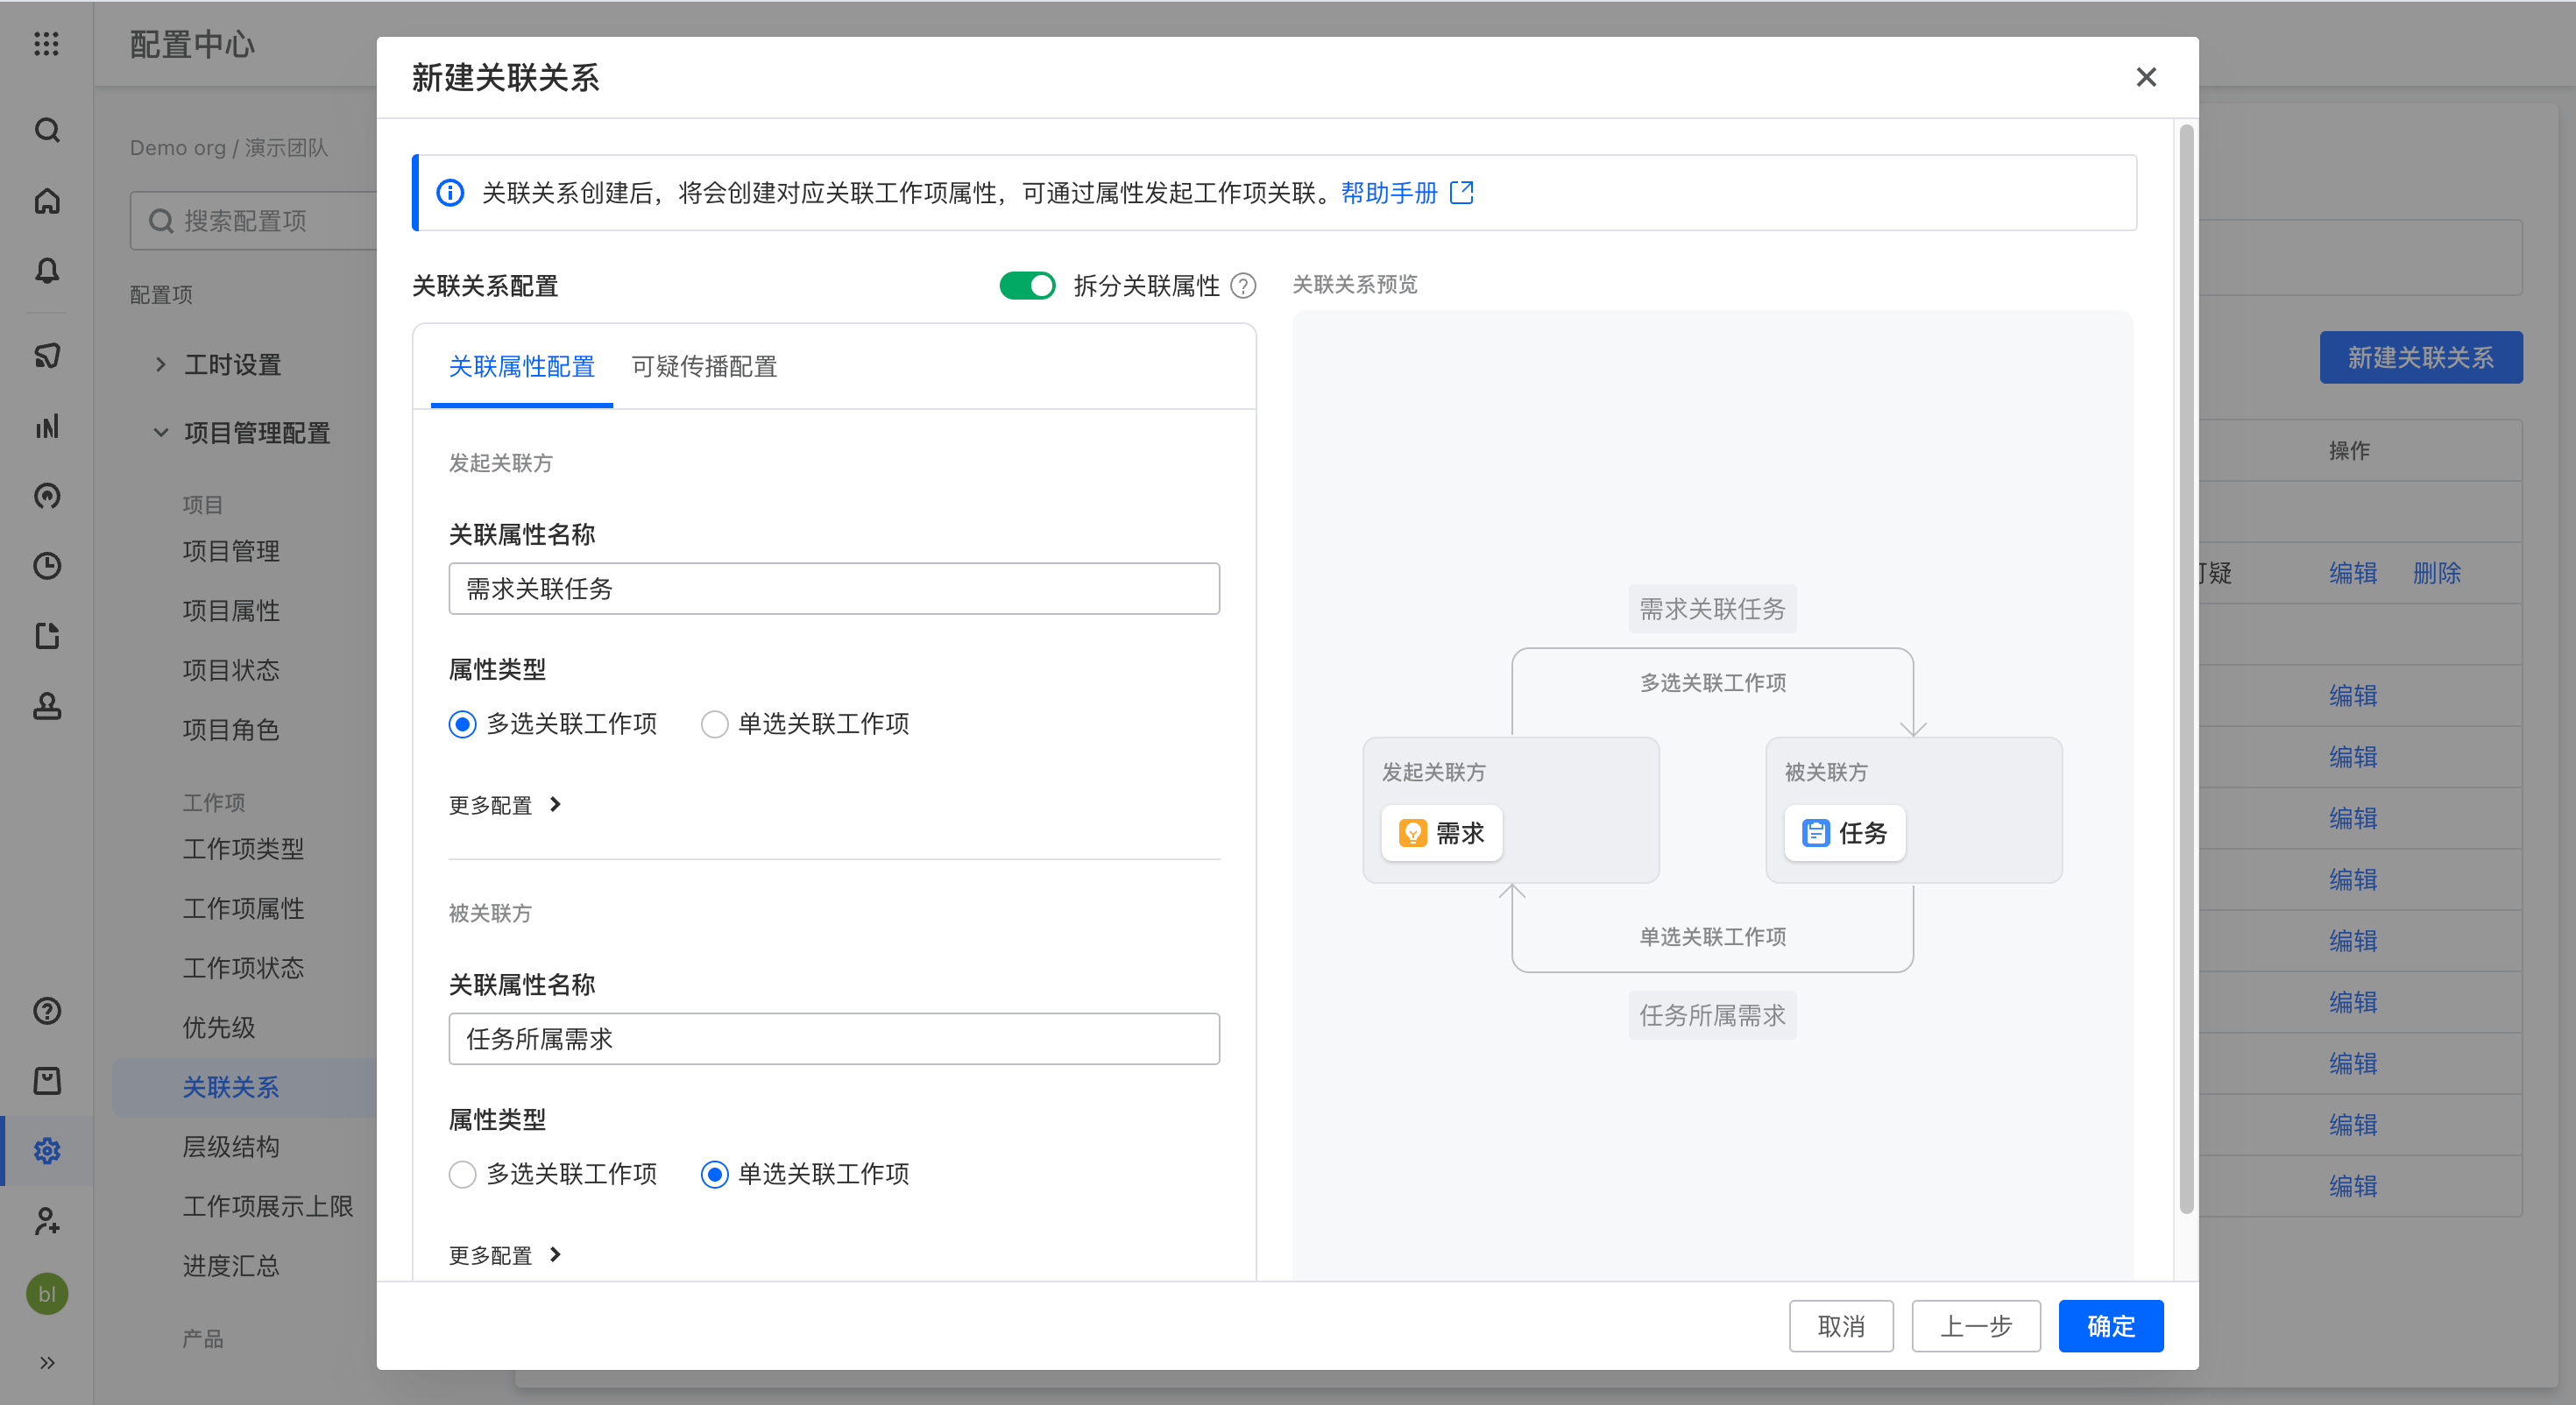
Task: Click the bar chart icon in sidebar
Action: [46, 427]
